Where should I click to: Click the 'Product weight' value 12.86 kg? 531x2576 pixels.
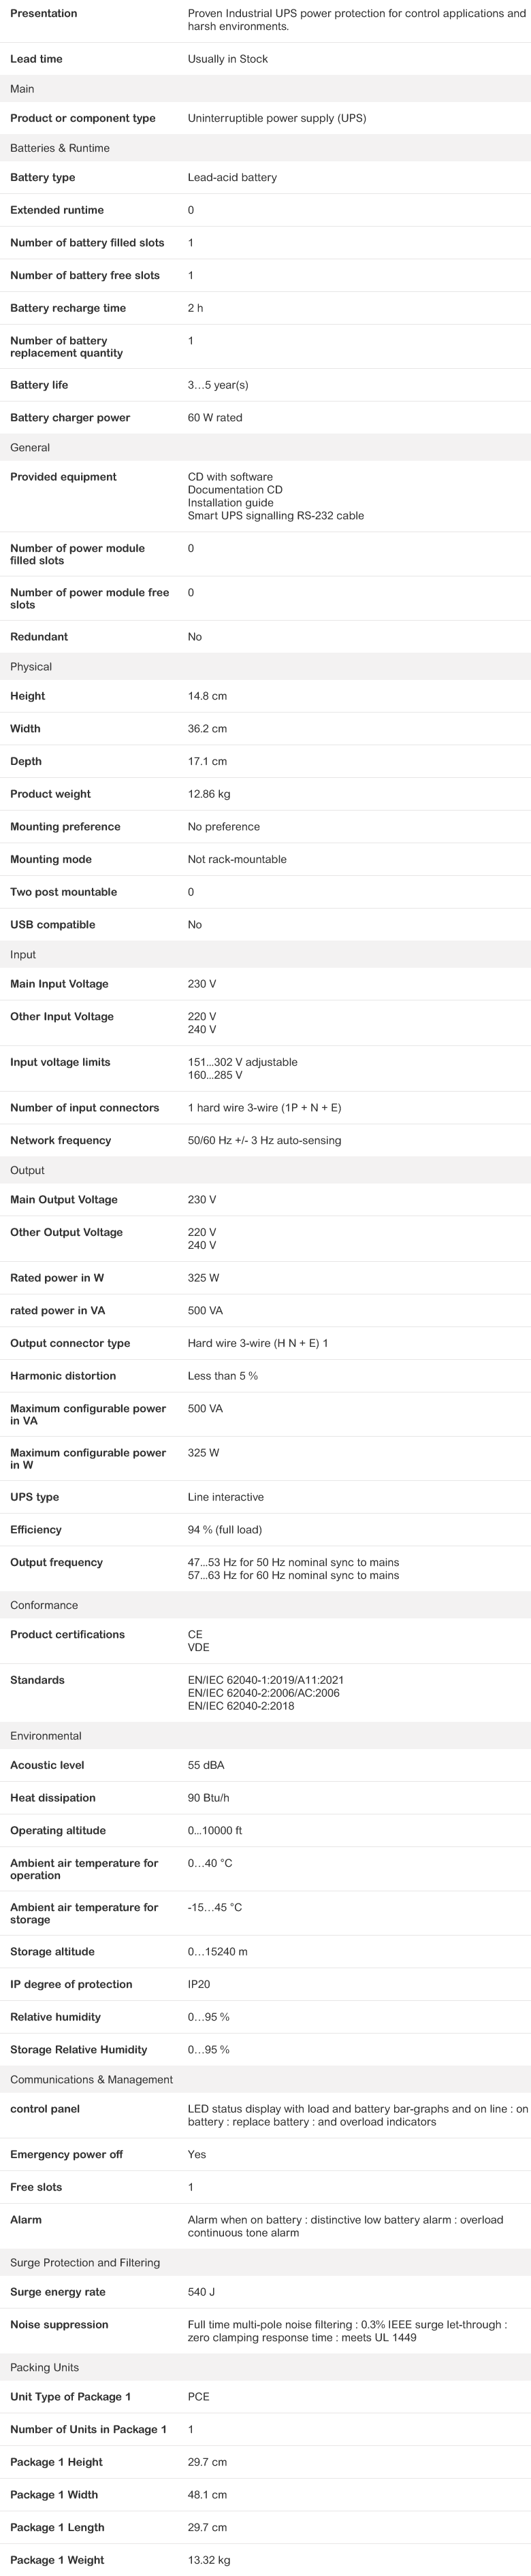pos(209,794)
